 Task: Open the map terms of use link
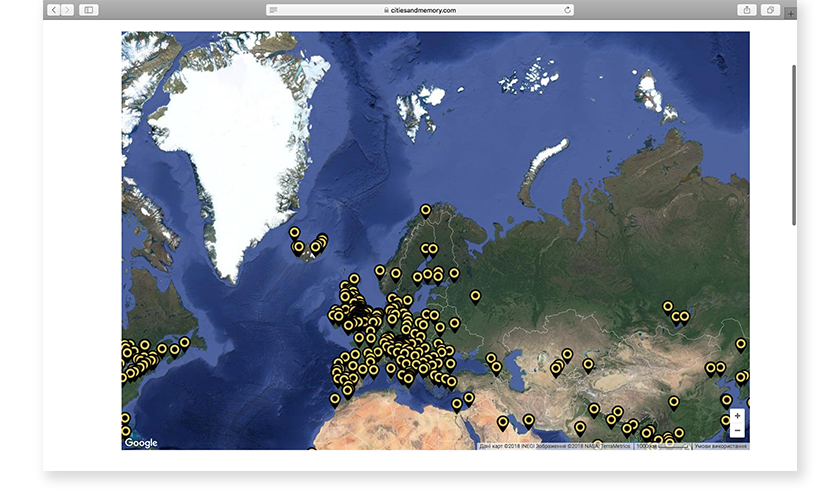pos(720,446)
